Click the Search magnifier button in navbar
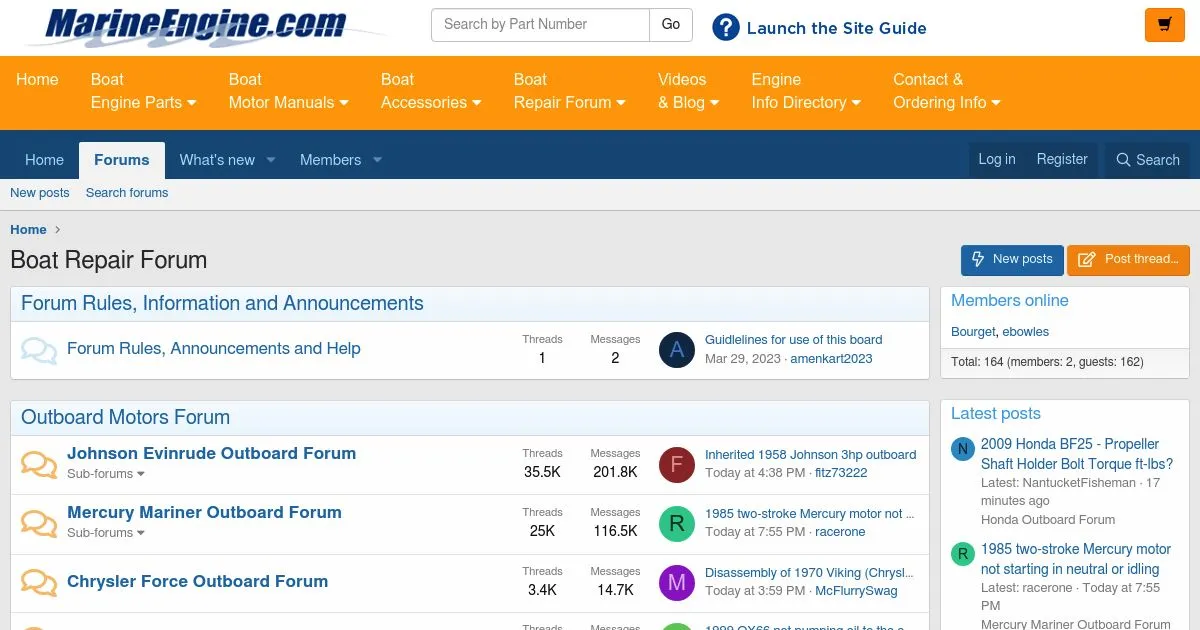This screenshot has width=1200, height=630. [x=1147, y=160]
